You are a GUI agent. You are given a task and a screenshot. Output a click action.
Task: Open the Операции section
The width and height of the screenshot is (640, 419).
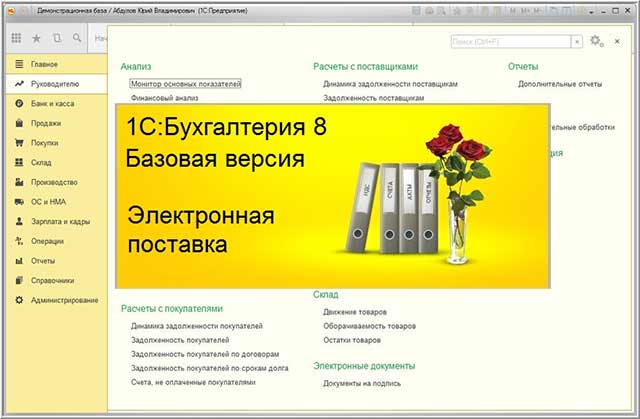(x=57, y=241)
